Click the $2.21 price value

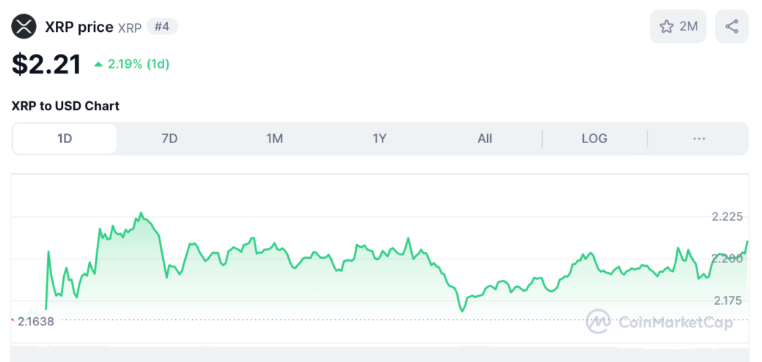point(46,64)
